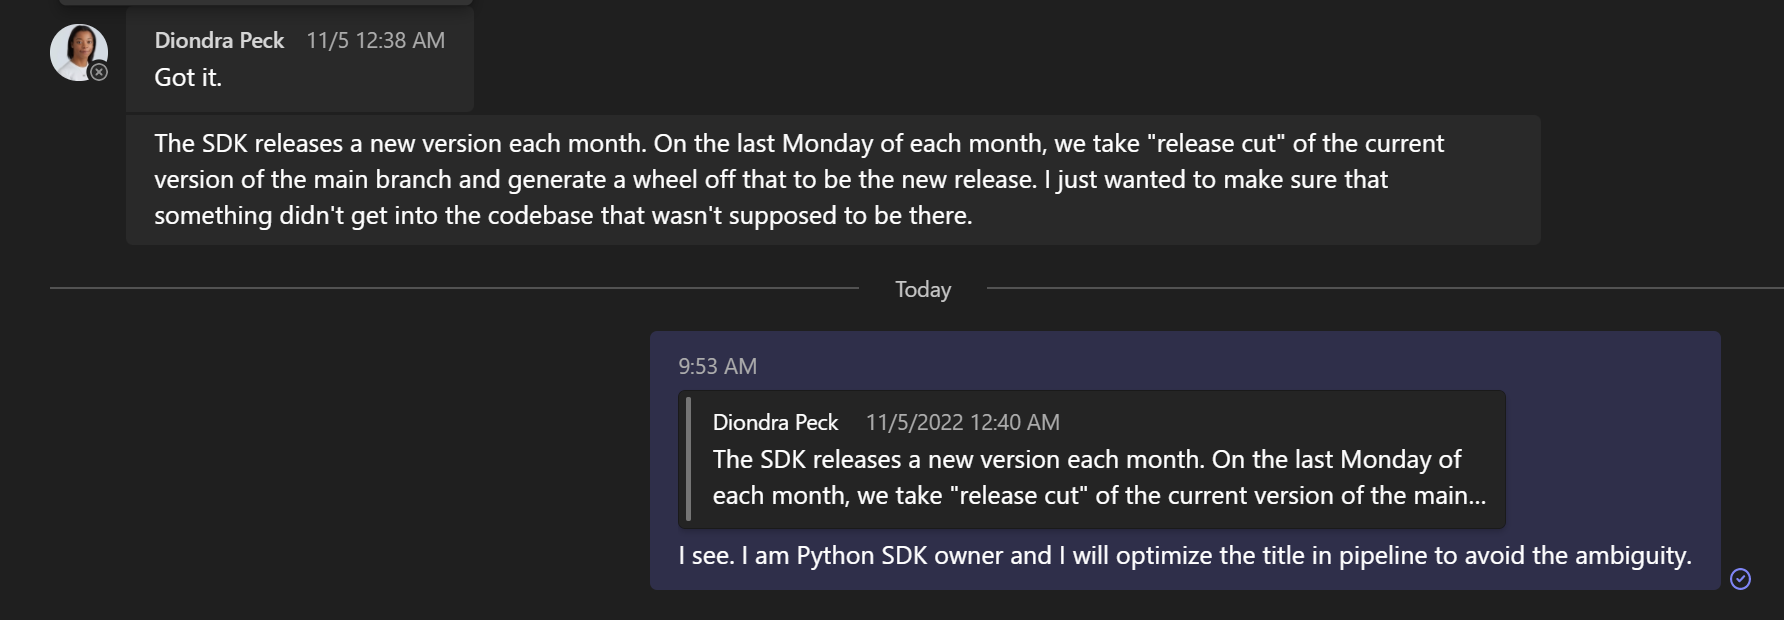Click the presence status badge on avatar
Viewport: 1784px width, 620px height.
pyautogui.click(x=99, y=72)
